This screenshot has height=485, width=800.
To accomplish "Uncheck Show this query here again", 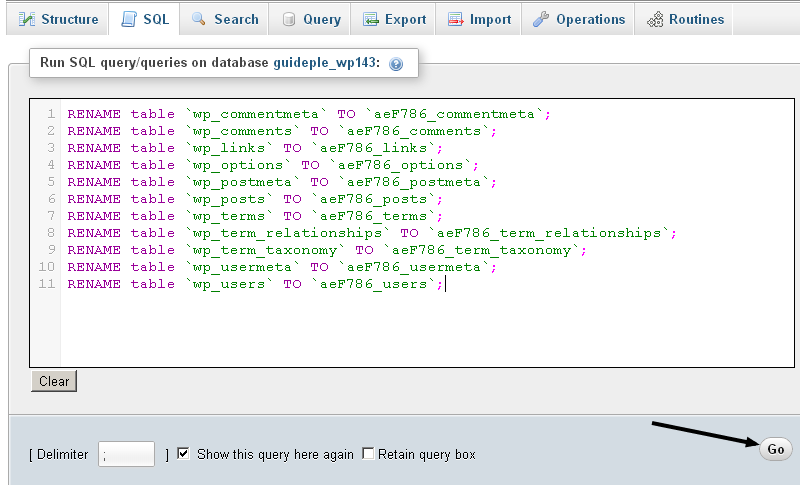I will pos(183,453).
